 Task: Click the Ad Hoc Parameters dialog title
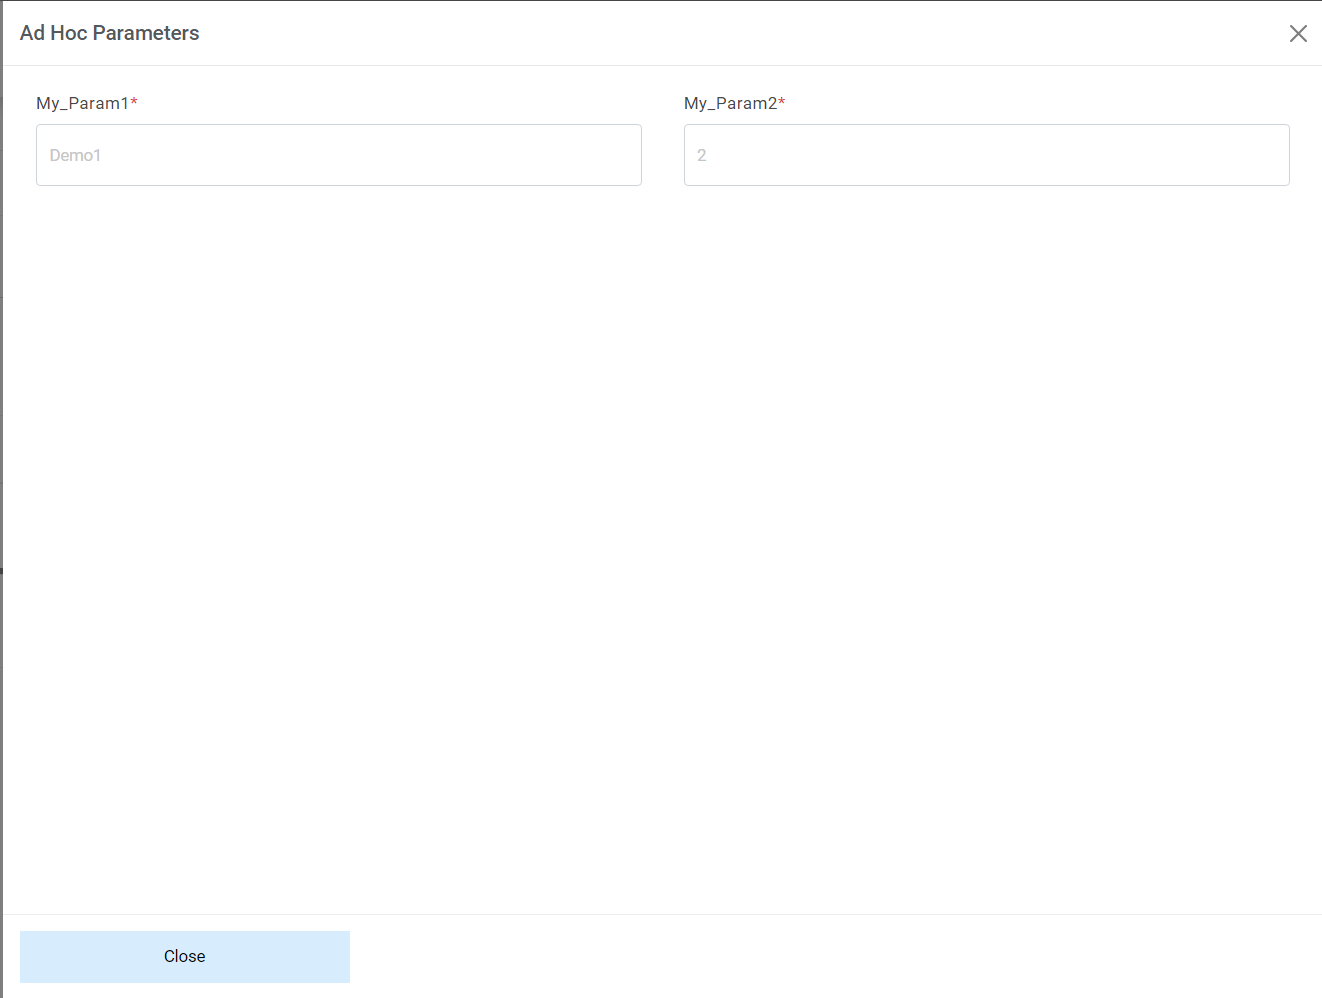pos(109,33)
